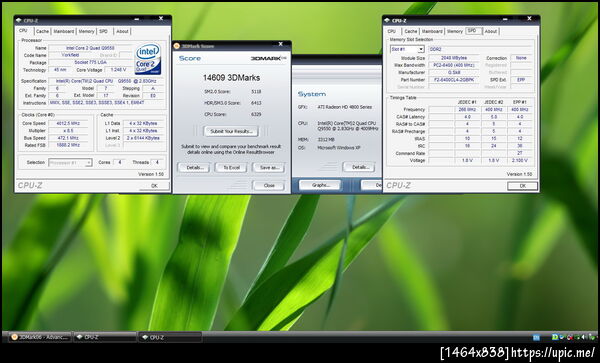Click the Manufacturer value G.Skill
Viewport: 600px width, 363px height.
453,73
